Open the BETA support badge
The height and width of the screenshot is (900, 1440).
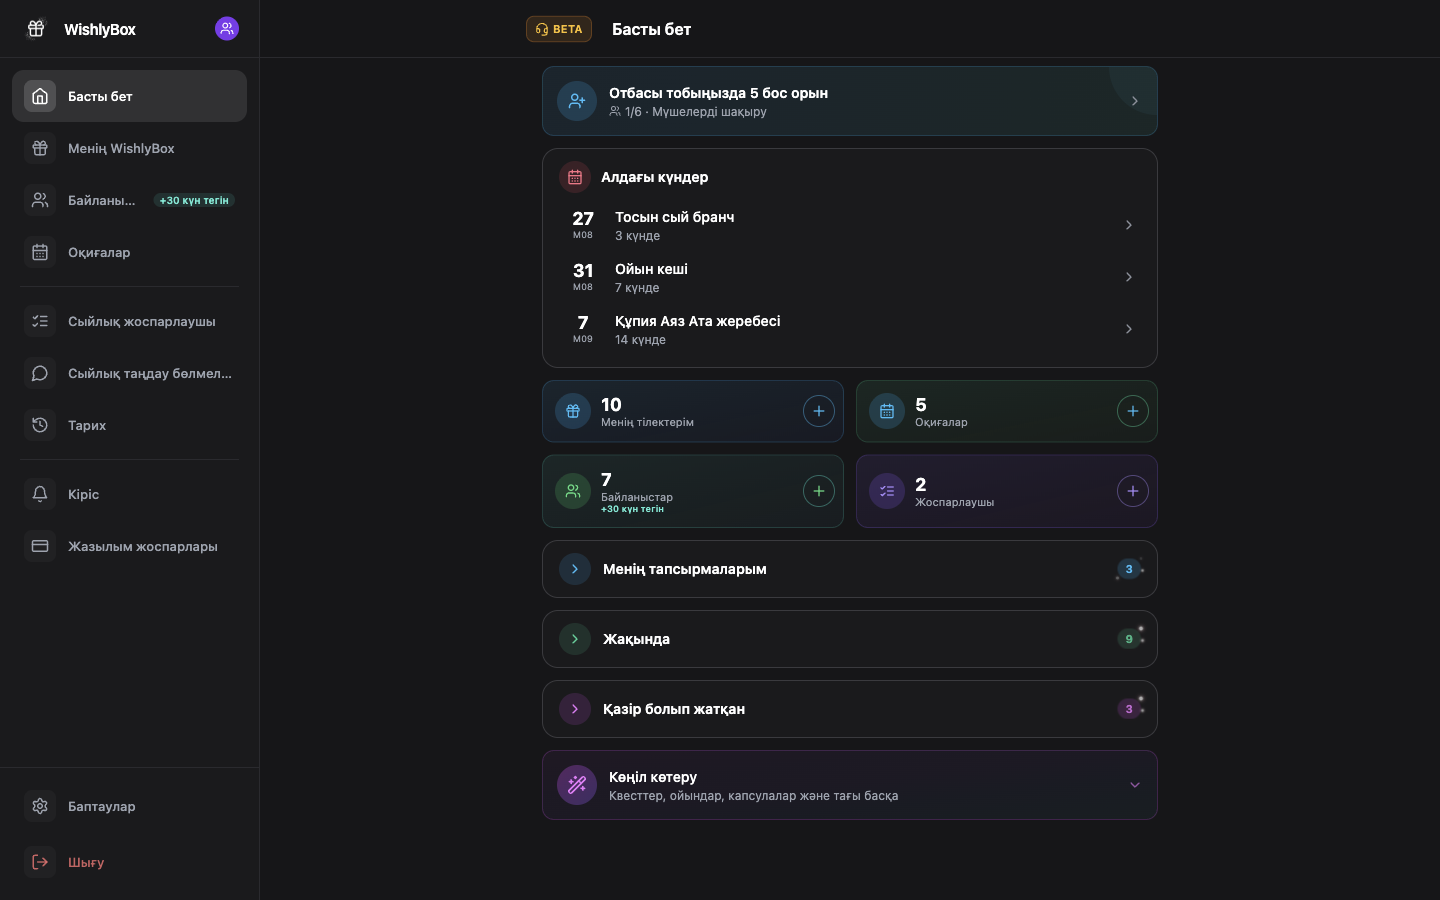tap(559, 29)
